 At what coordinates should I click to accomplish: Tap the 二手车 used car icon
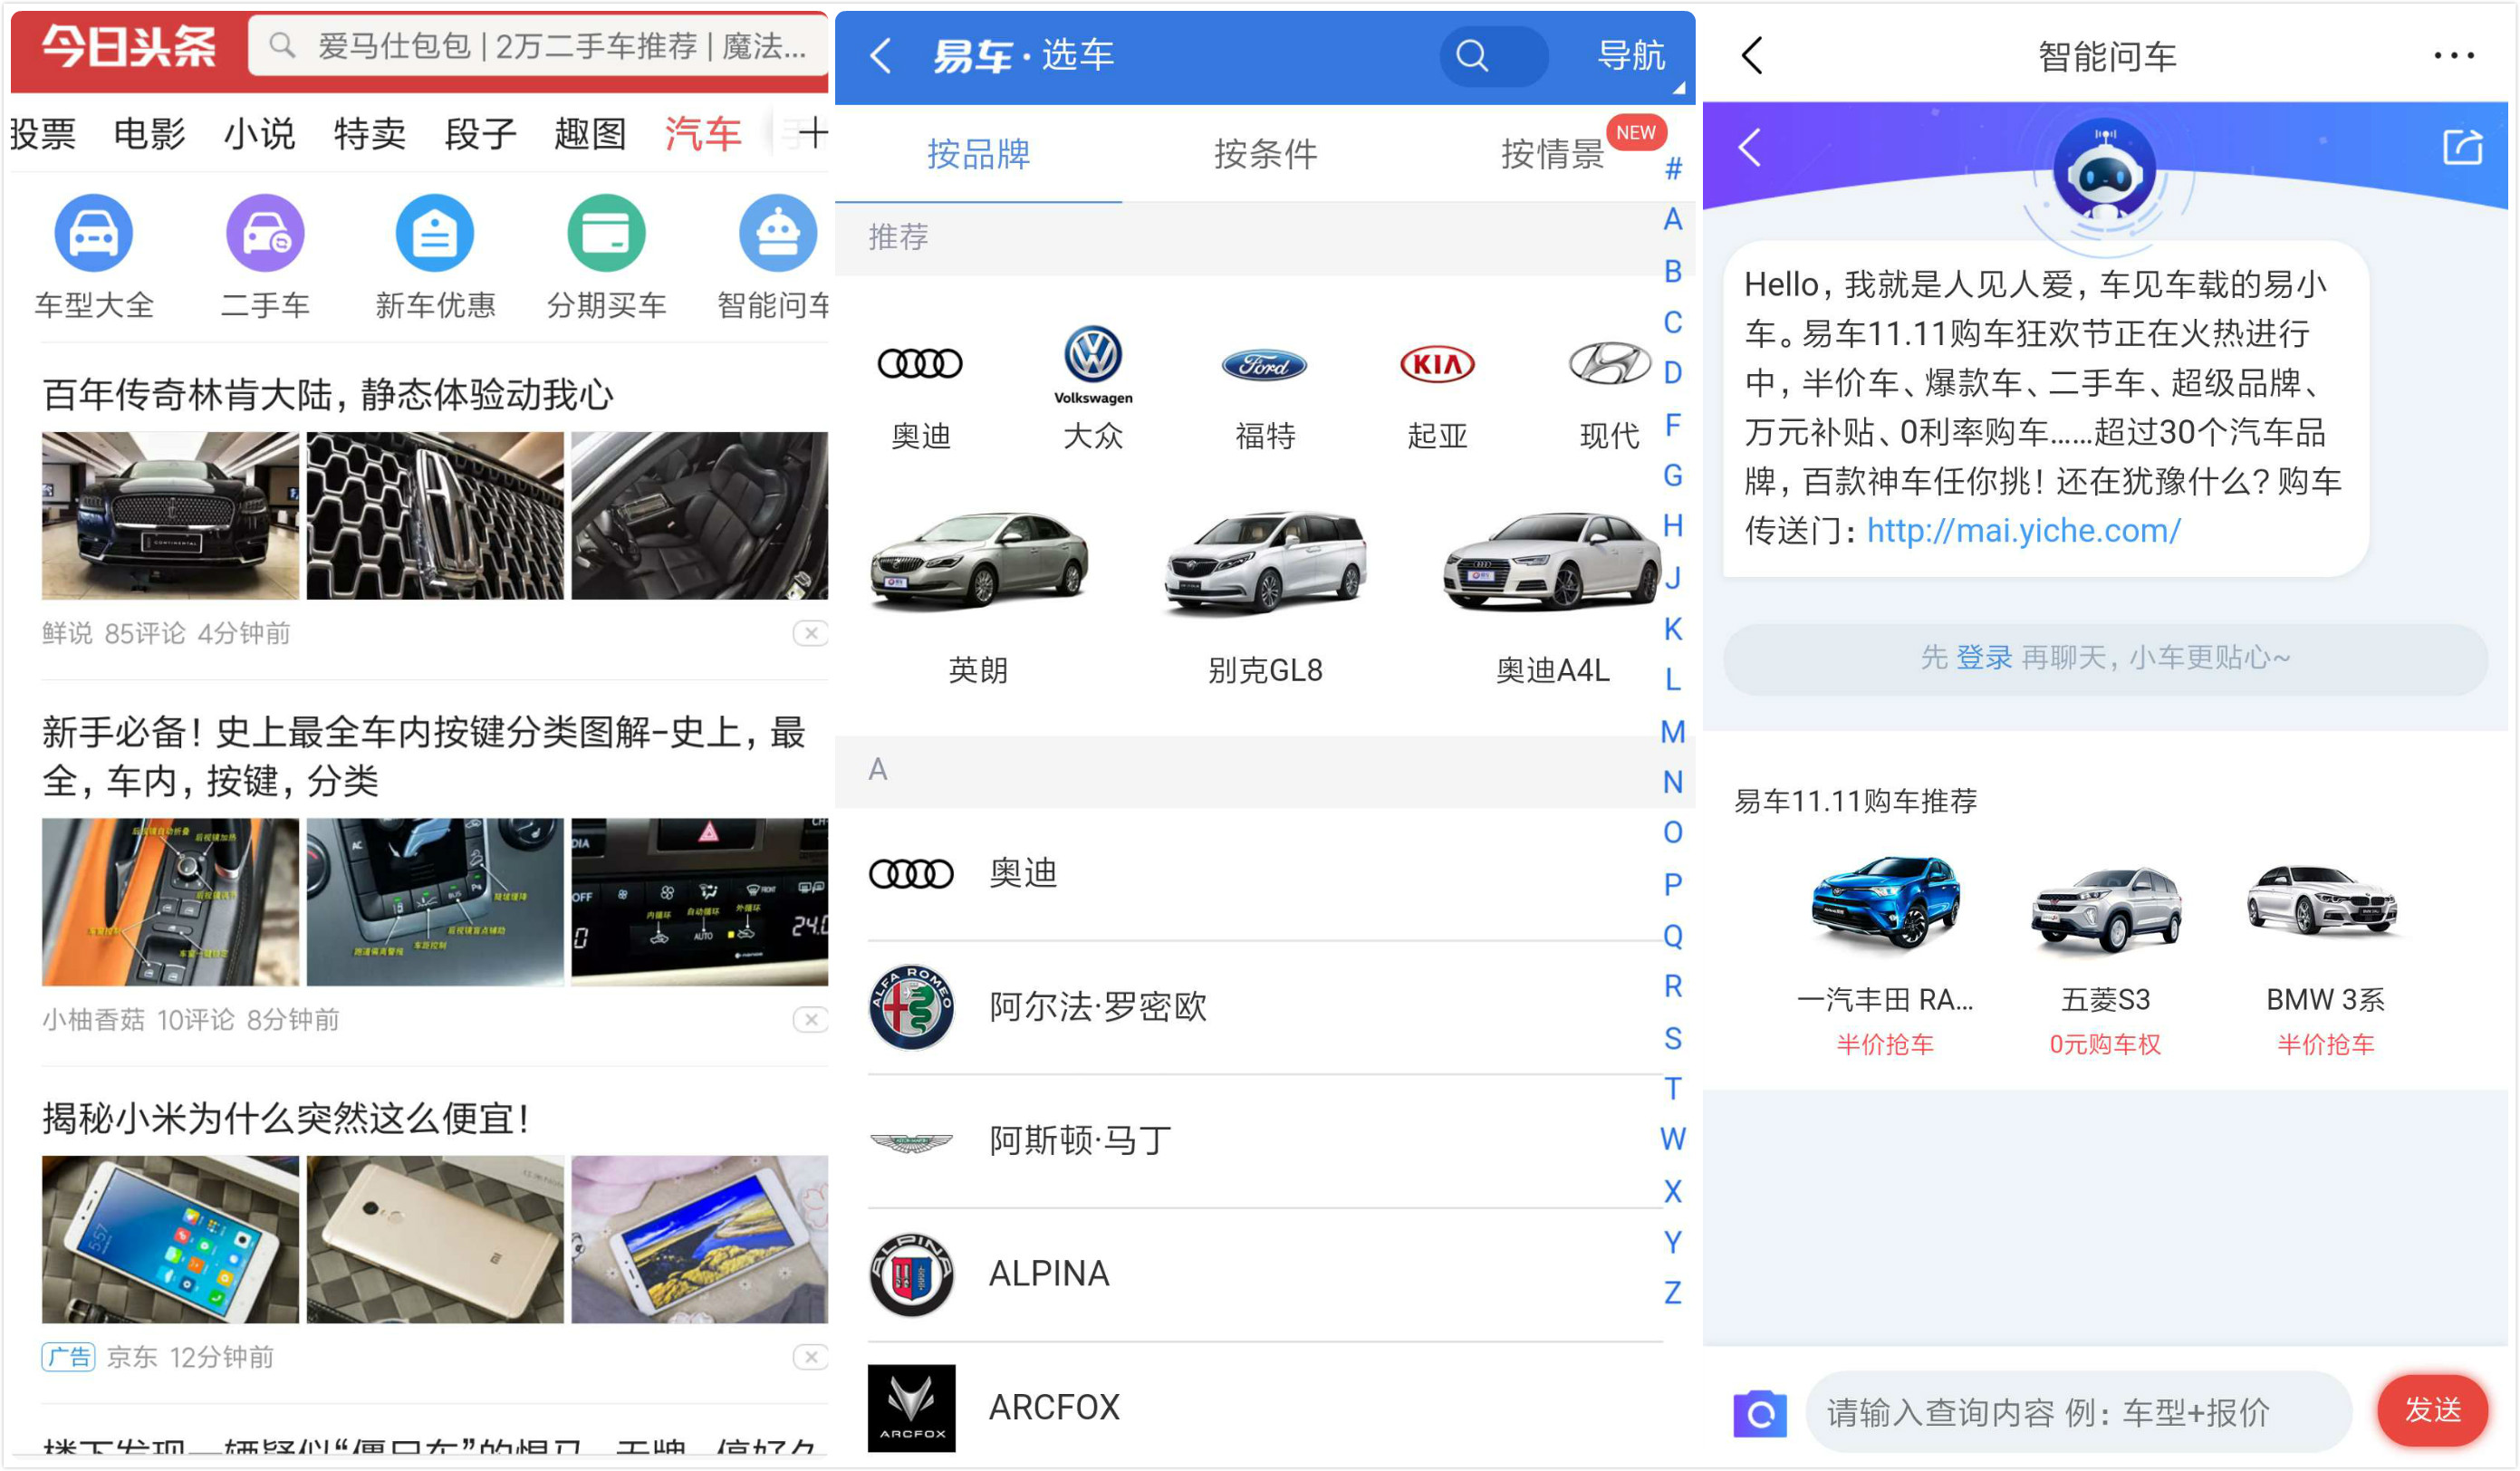point(265,235)
